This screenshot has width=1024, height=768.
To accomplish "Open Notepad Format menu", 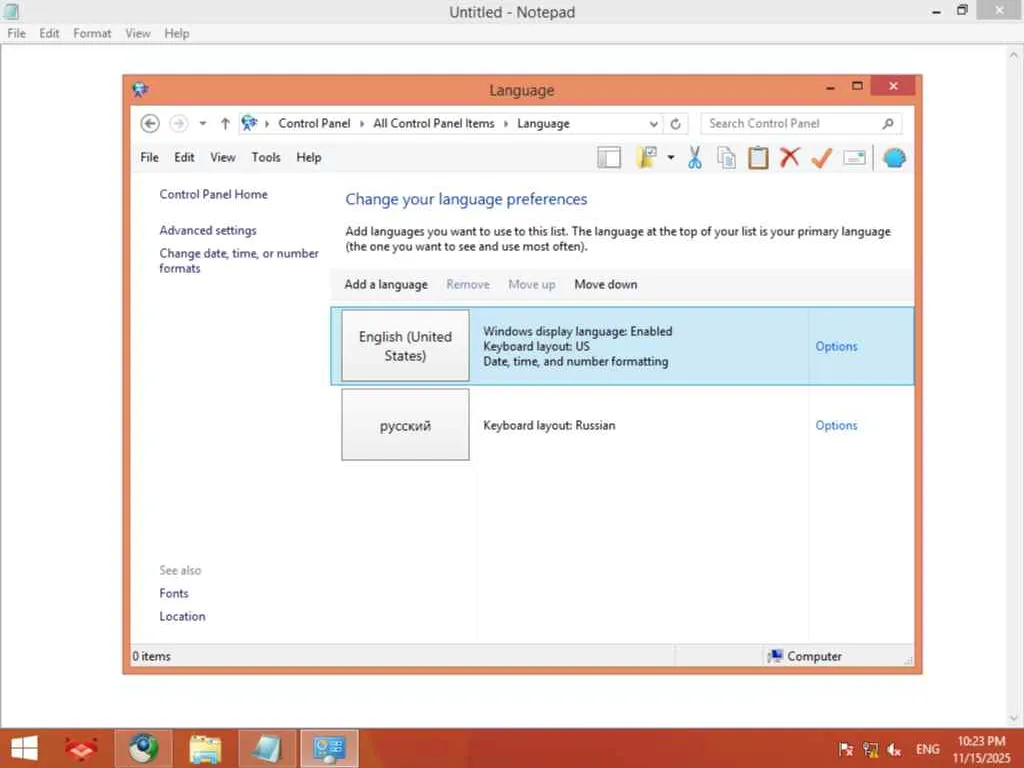I will pyautogui.click(x=92, y=33).
